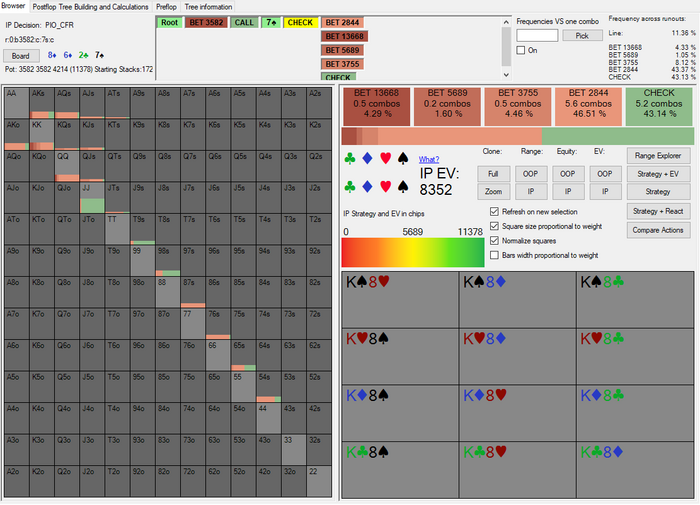Select the club suit in the lower suit row
The height and width of the screenshot is (505, 700).
350,187
